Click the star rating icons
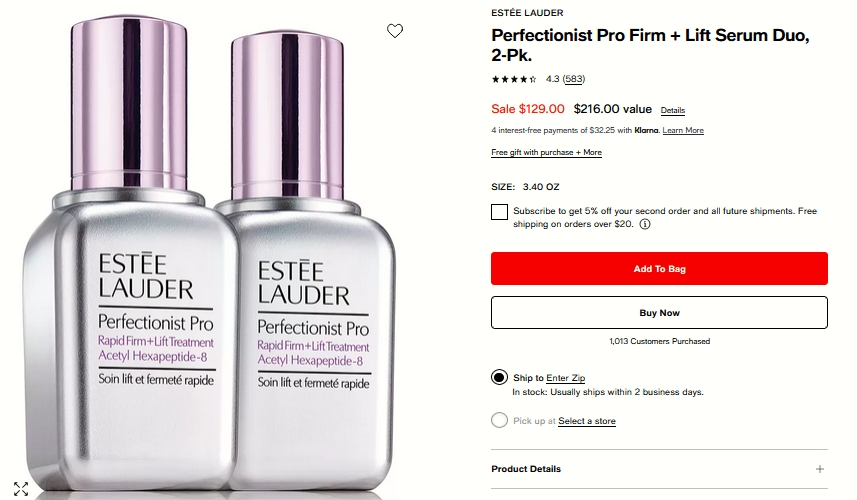The height and width of the screenshot is (500, 857). pyautogui.click(x=514, y=79)
